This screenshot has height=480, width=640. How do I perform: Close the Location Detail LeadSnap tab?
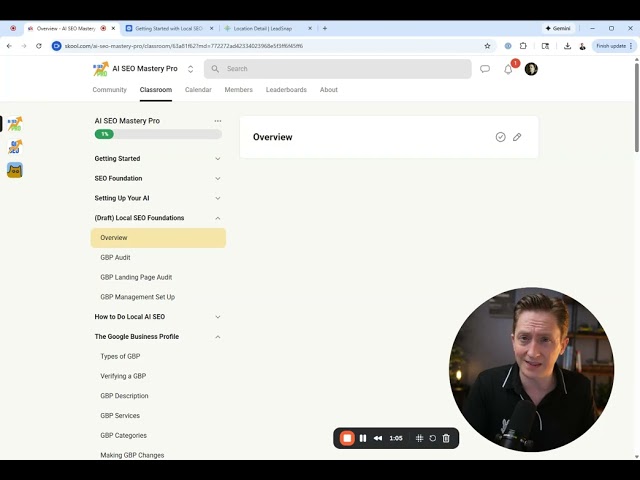[310, 29]
